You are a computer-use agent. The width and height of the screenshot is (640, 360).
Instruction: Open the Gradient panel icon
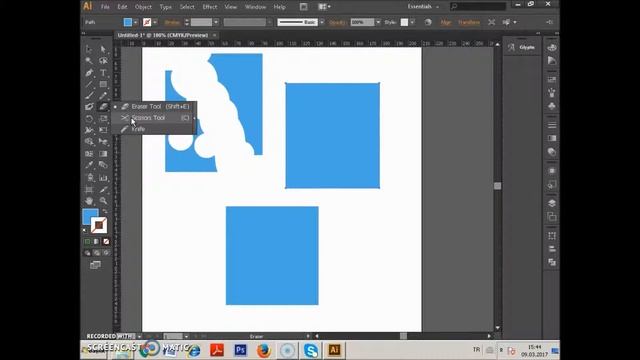point(552,138)
